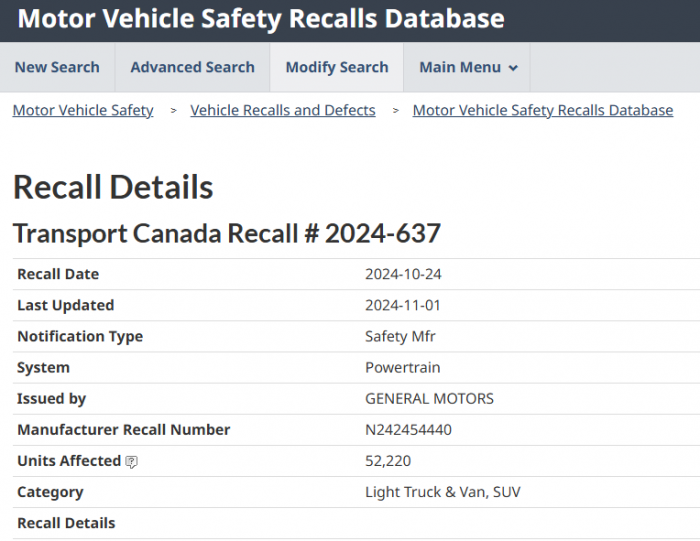Follow the Vehicle Recalls and Defects link

[x=283, y=110]
